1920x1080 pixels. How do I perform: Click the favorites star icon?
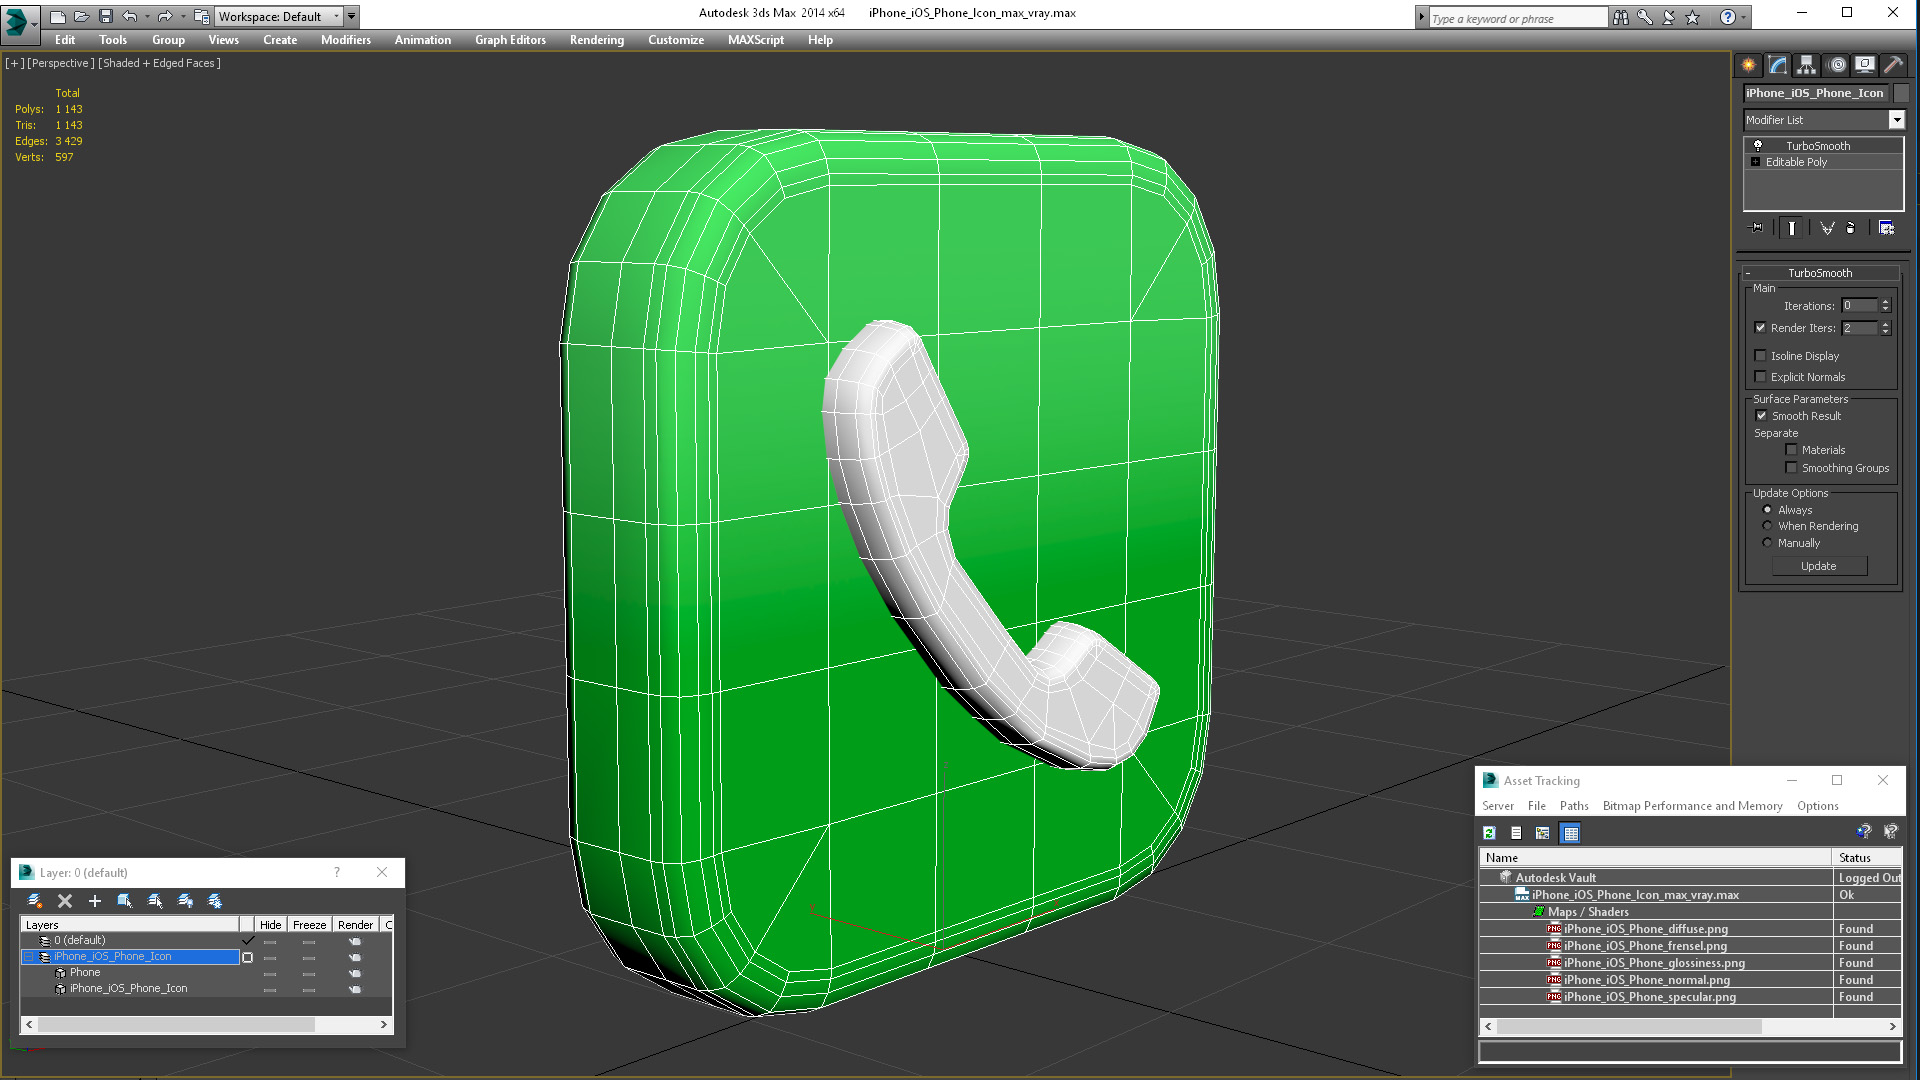tap(1692, 17)
